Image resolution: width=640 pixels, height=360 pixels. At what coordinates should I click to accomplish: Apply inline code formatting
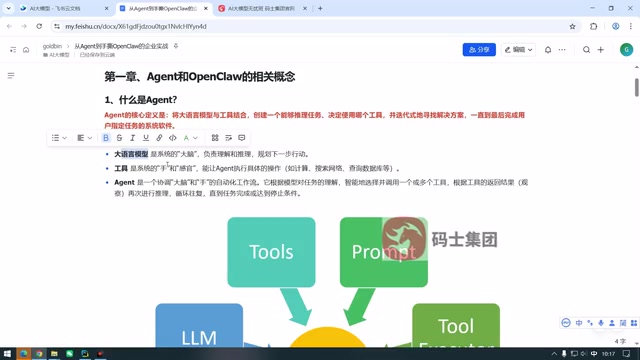click(173, 138)
